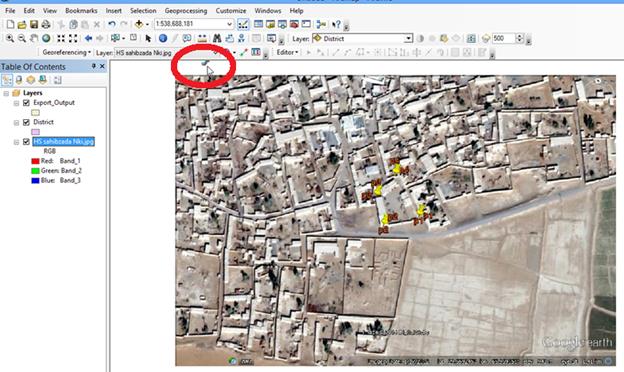Image resolution: width=624 pixels, height=372 pixels.
Task: Click the Fixed Zoom Out icon
Action: tap(73, 39)
